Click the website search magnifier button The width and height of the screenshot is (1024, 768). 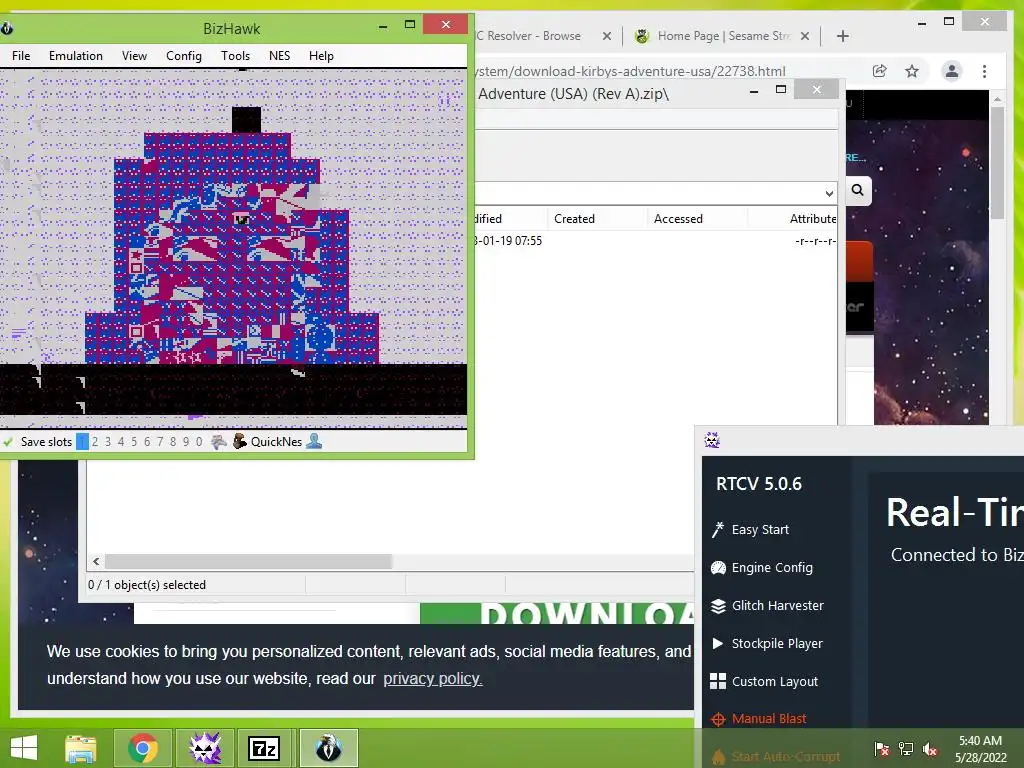pyautogui.click(x=857, y=190)
